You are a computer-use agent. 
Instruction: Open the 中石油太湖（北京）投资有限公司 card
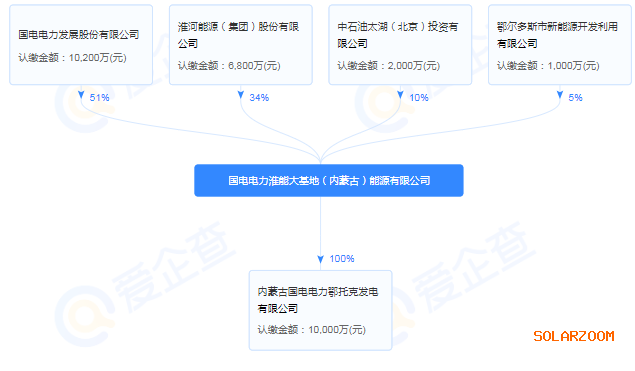click(x=400, y=45)
